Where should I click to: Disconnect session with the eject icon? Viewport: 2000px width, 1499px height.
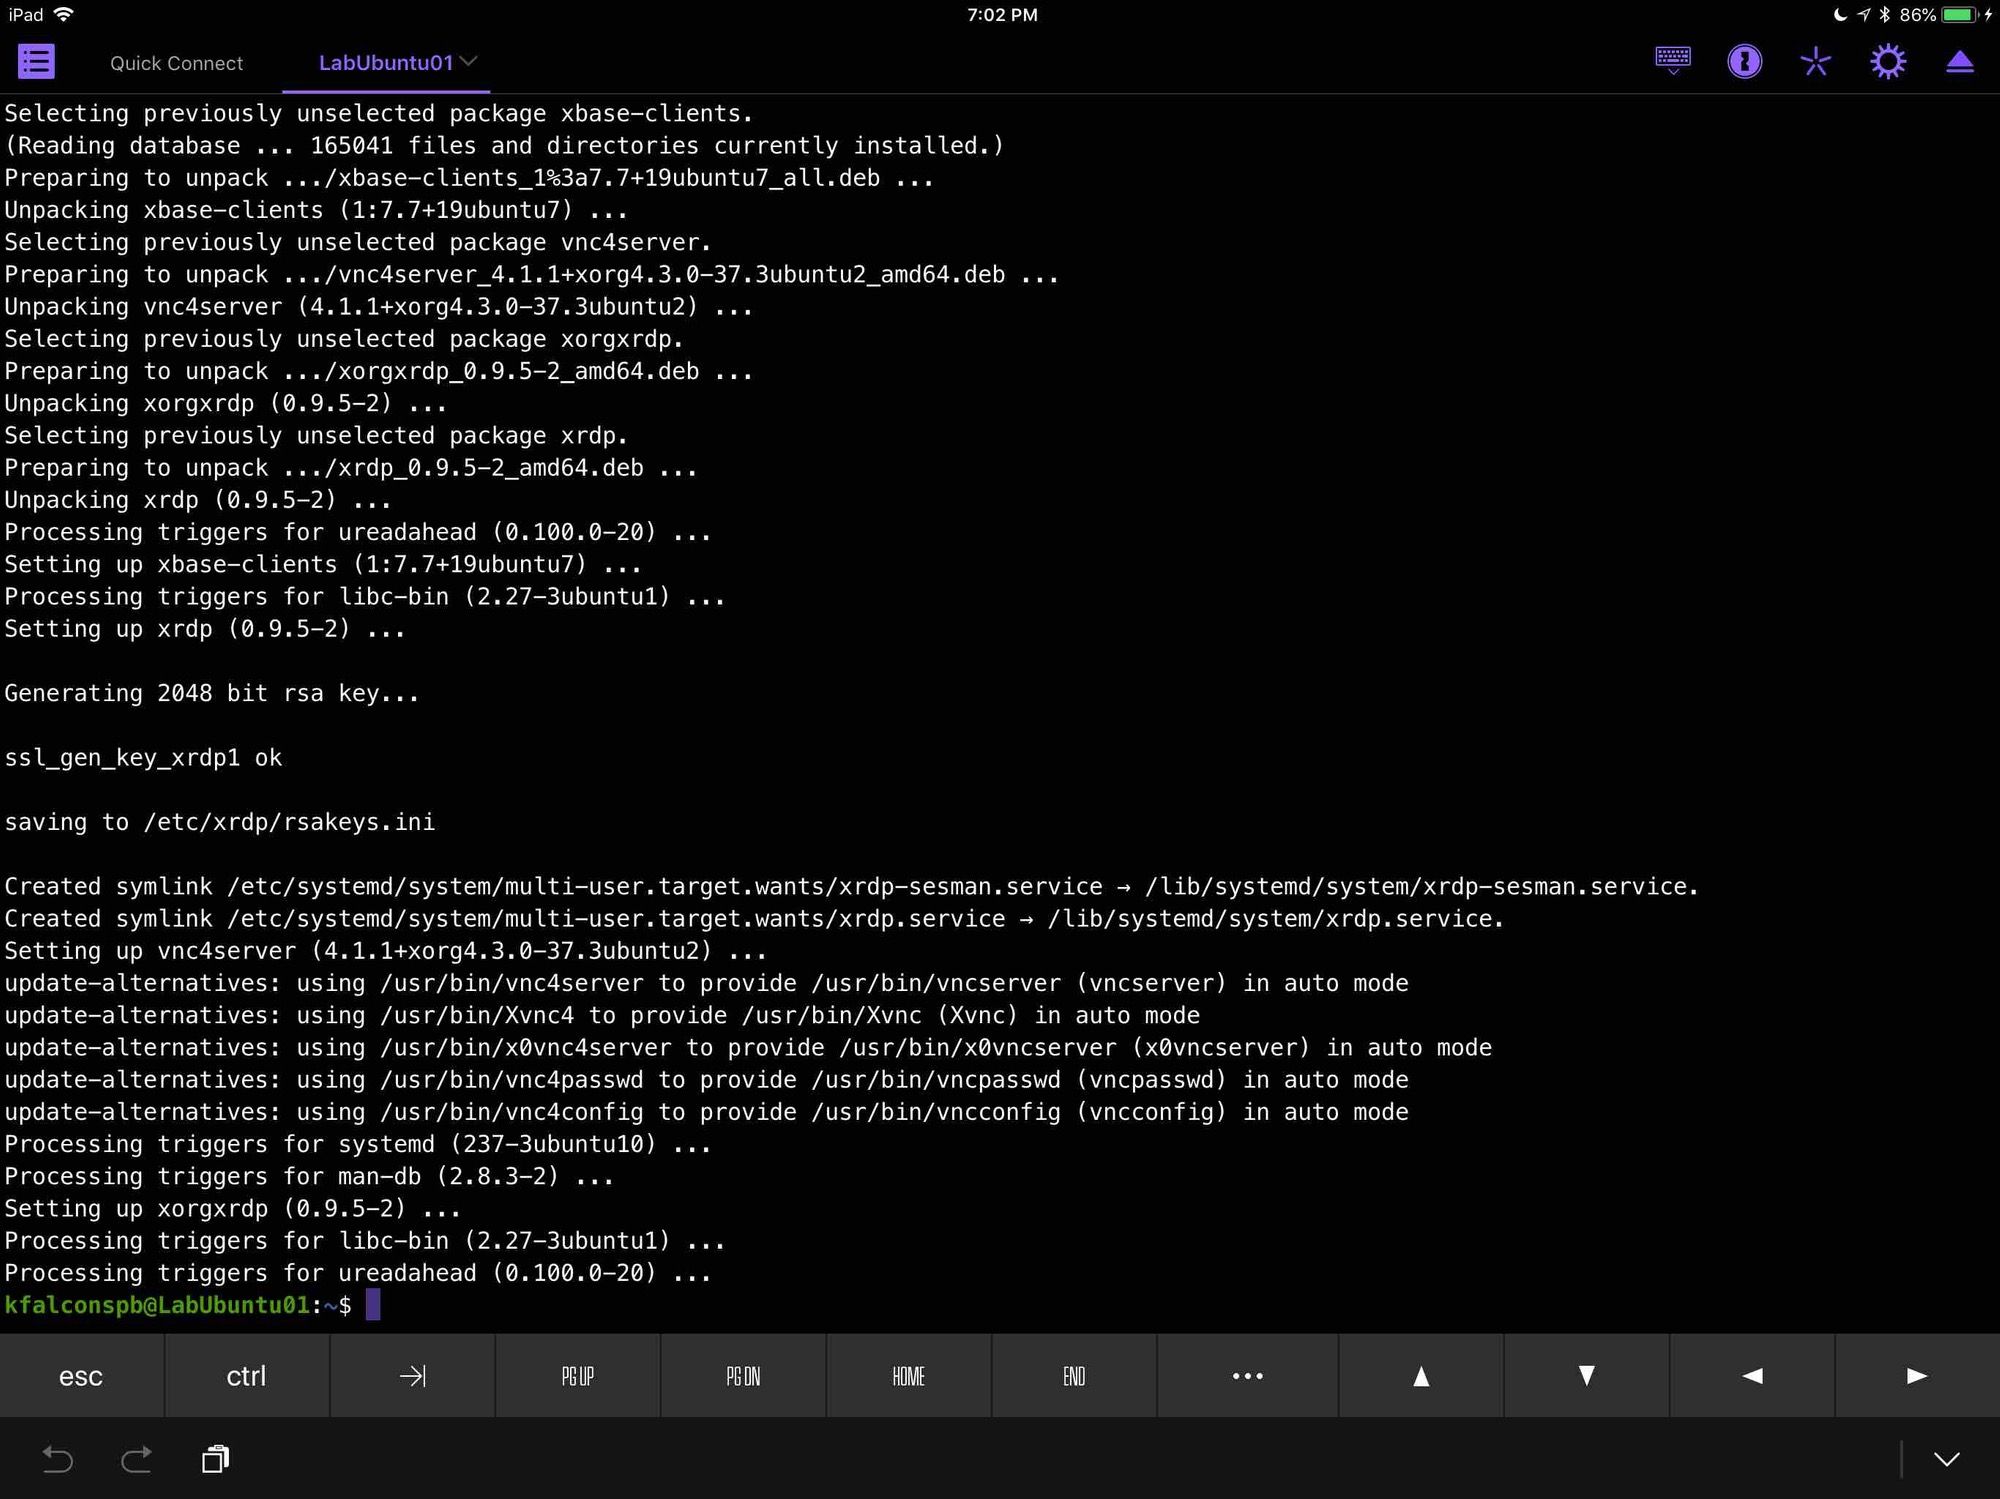tap(1960, 62)
